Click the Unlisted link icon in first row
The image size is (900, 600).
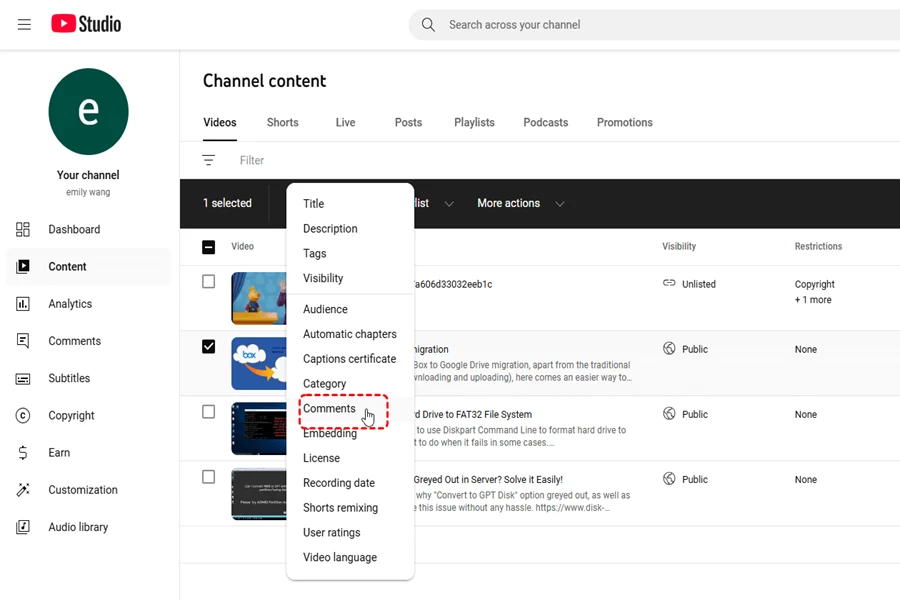pos(669,283)
